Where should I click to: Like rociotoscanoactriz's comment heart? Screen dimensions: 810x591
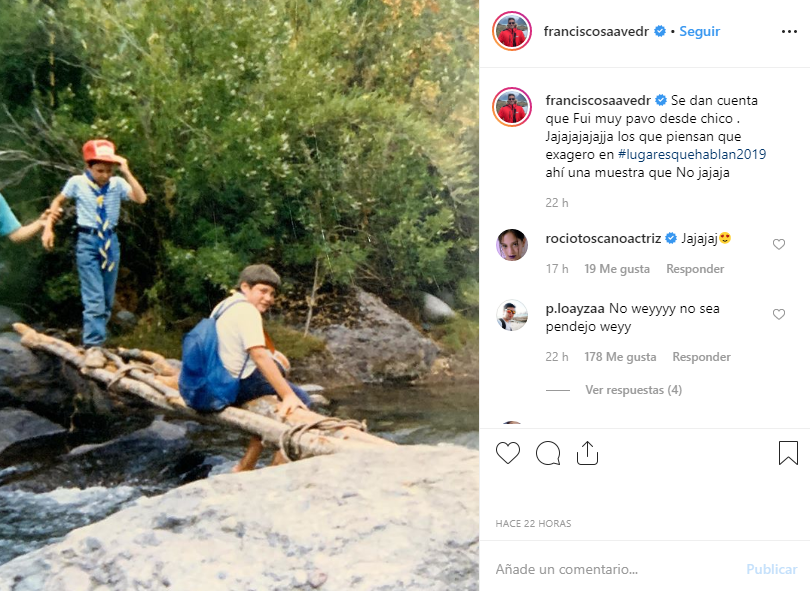(x=779, y=244)
